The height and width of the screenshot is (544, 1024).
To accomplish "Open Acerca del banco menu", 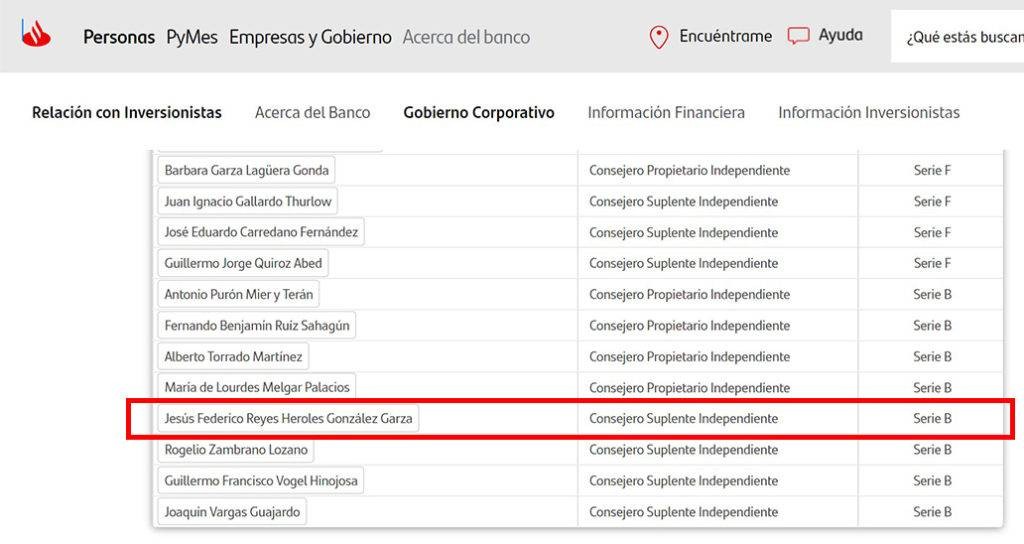I will (x=466, y=37).
